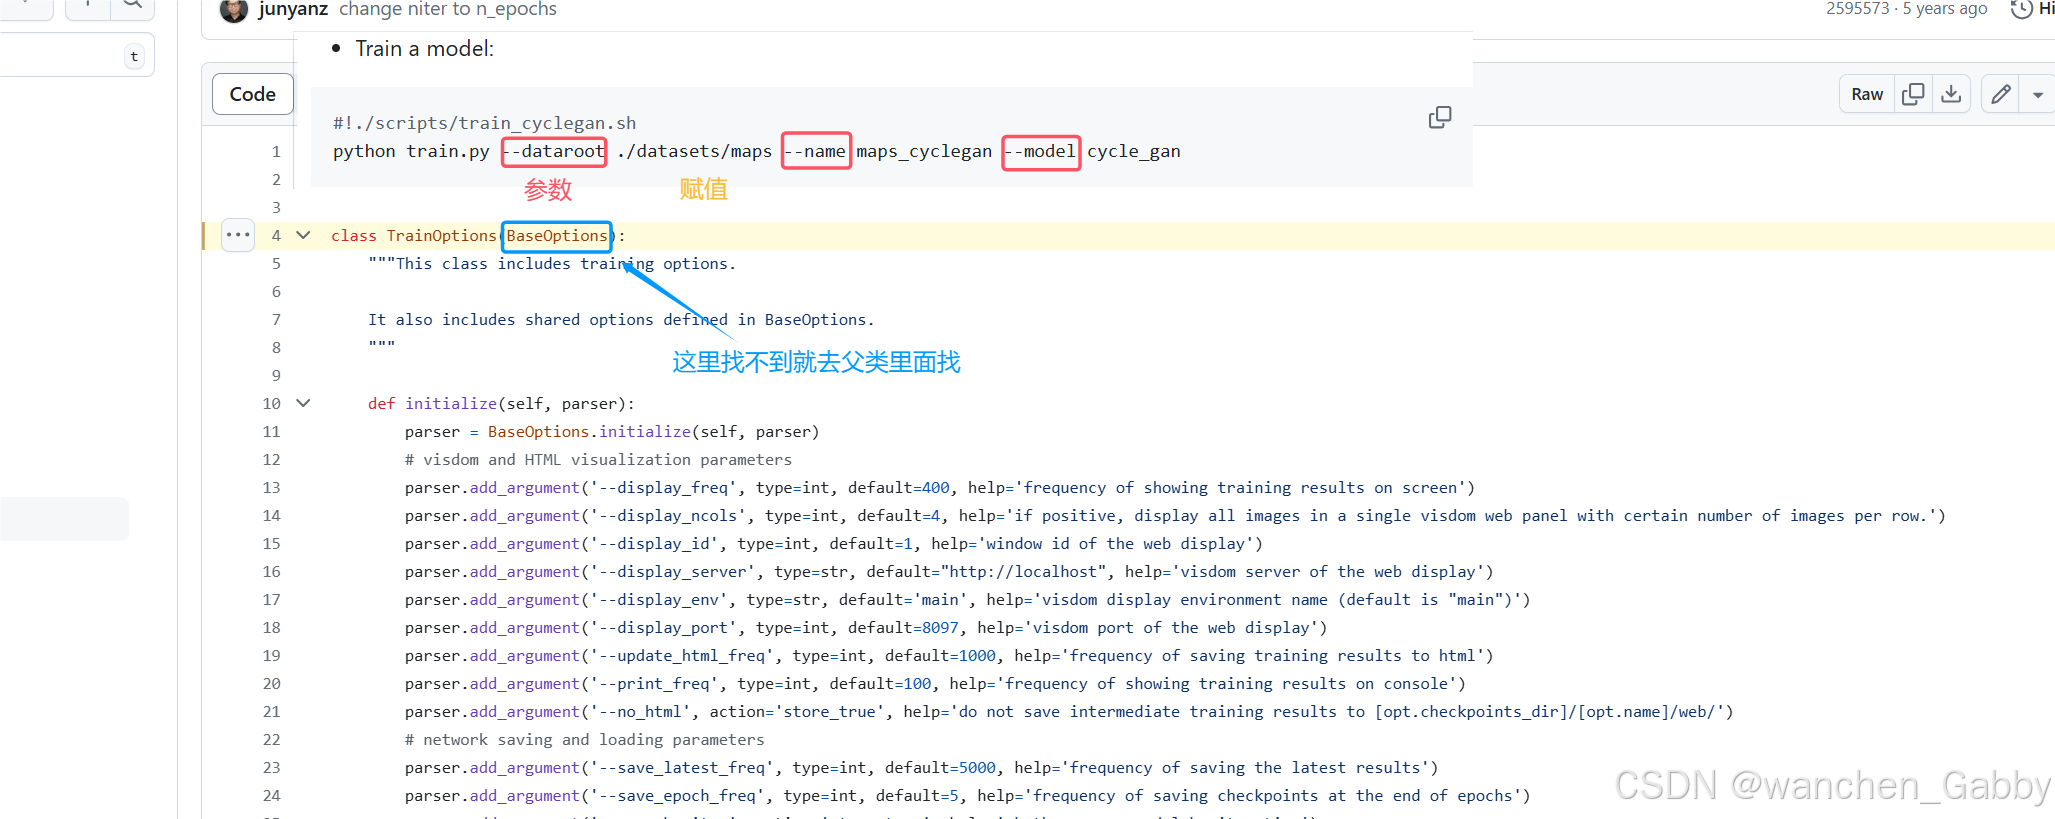Collapse the initialize function at line 10
2055x819 pixels.
[x=303, y=403]
